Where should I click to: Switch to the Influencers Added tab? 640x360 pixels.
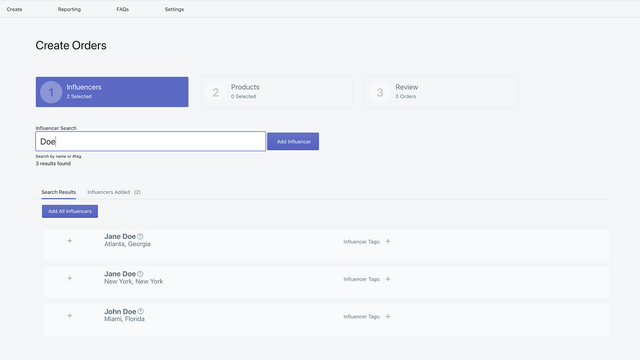pyautogui.click(x=114, y=192)
